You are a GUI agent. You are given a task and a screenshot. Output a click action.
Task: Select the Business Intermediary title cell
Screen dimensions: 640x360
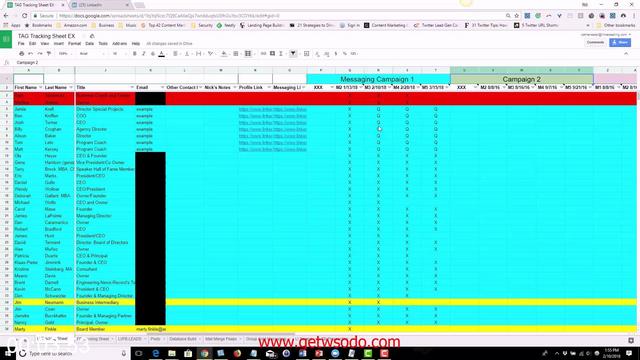105,302
